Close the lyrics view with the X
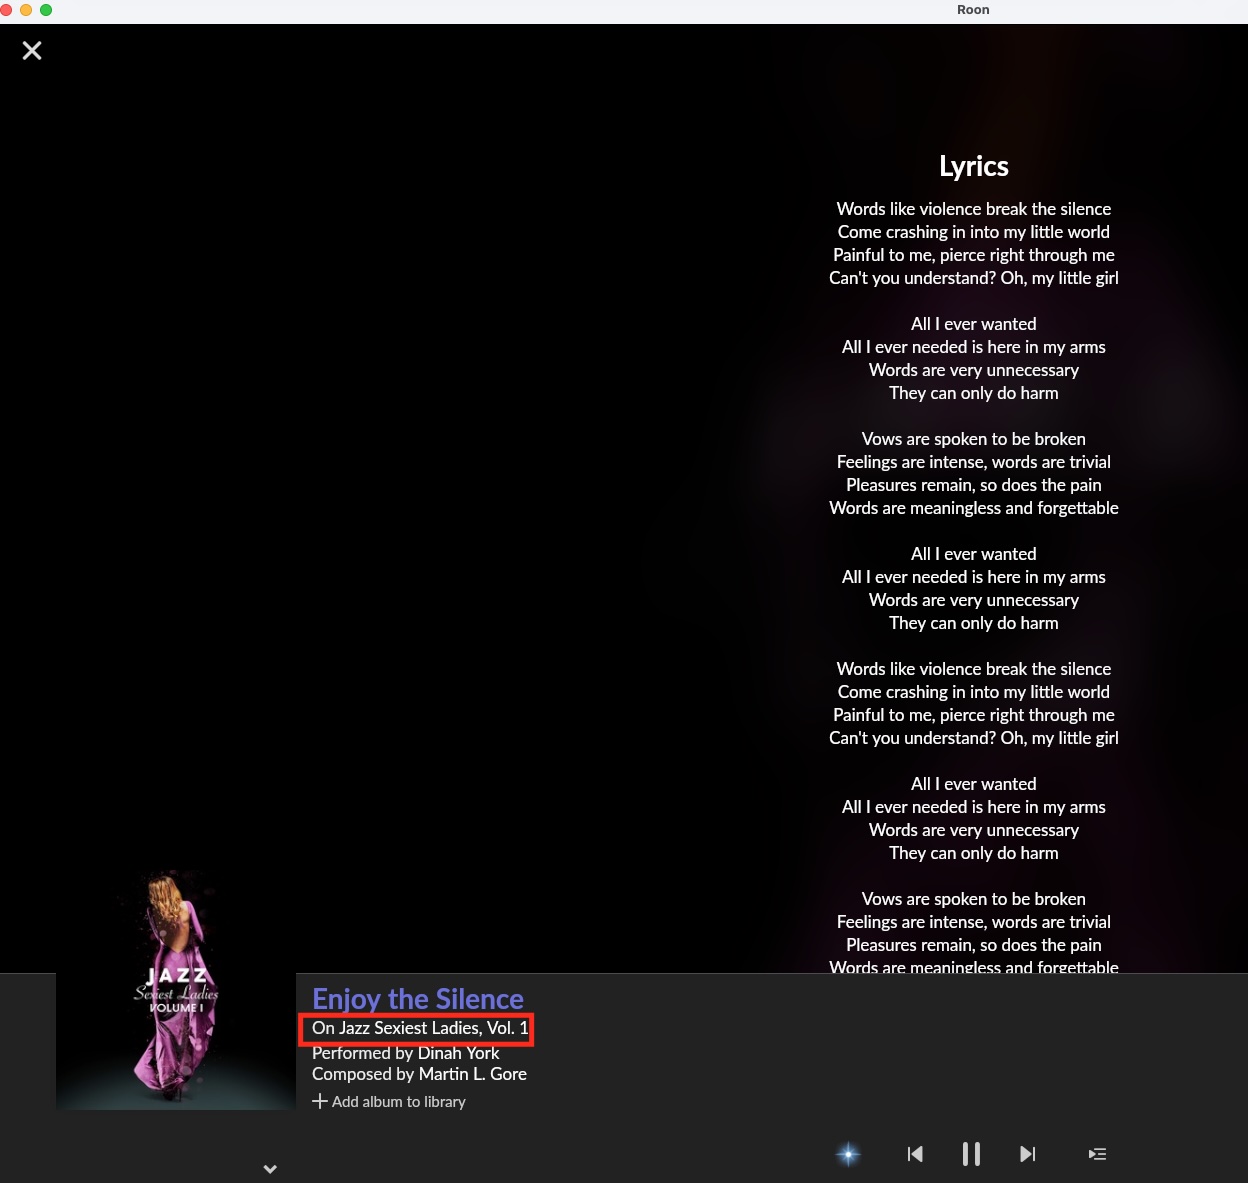 coord(32,50)
